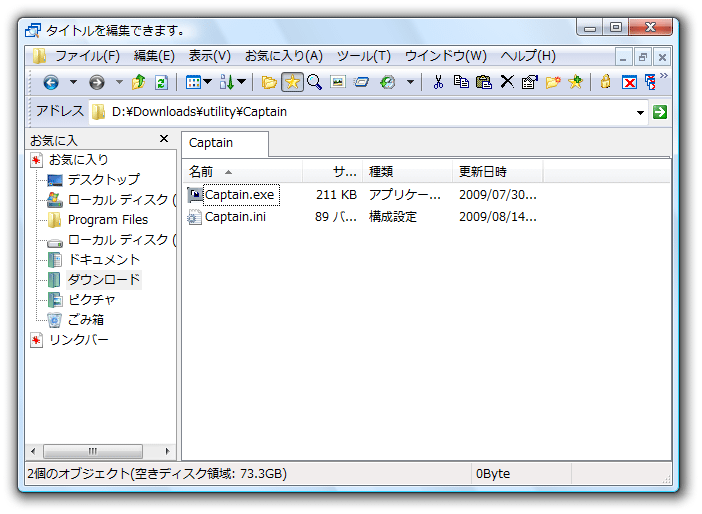
Task: Select ドキュメント in favorites tree
Action: click(x=103, y=260)
